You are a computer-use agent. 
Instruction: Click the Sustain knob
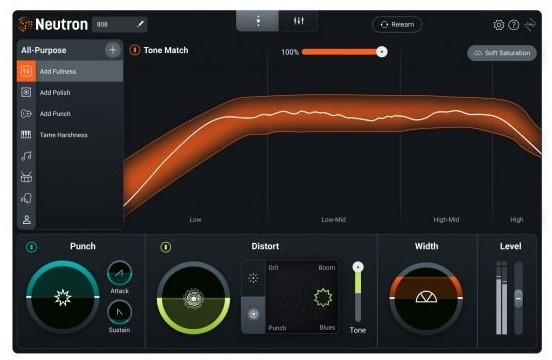[120, 312]
